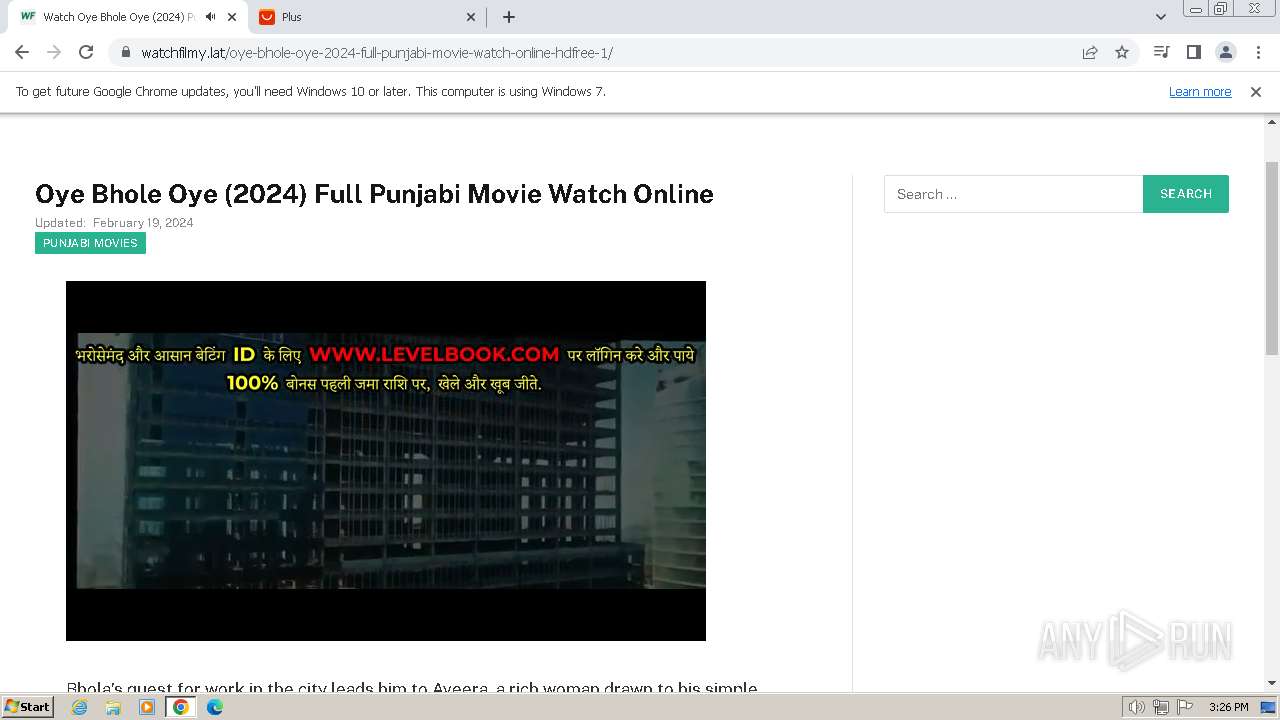Click the Windows 7 update notice text

(x=311, y=91)
